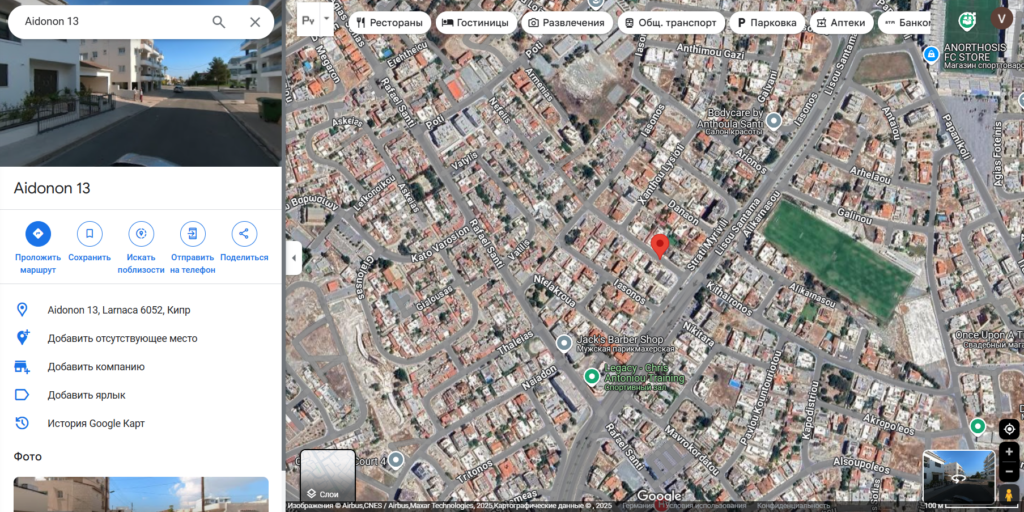
Task: Select the Парковка category chip
Action: point(767,23)
